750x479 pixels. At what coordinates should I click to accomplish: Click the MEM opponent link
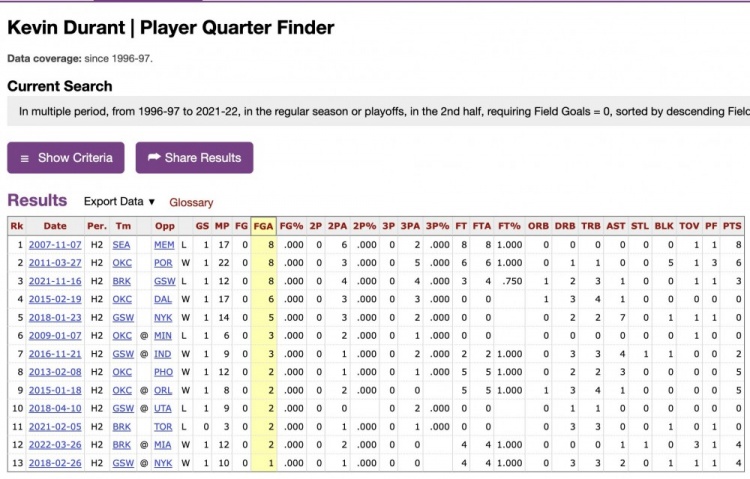click(x=164, y=245)
